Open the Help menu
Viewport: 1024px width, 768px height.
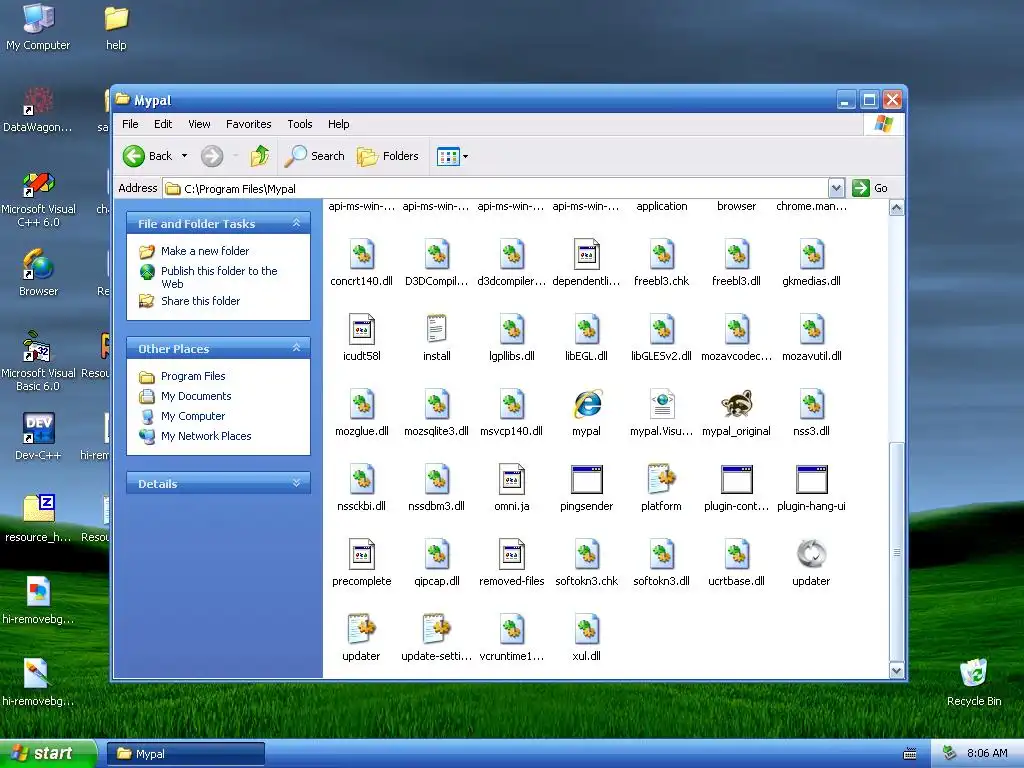click(x=338, y=124)
